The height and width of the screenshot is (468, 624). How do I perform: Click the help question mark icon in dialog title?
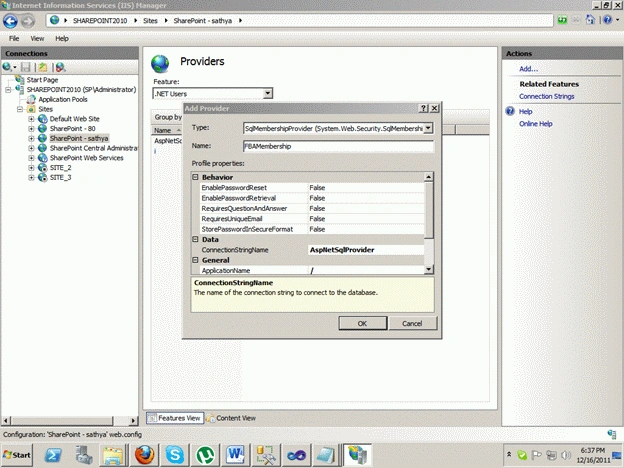424,108
